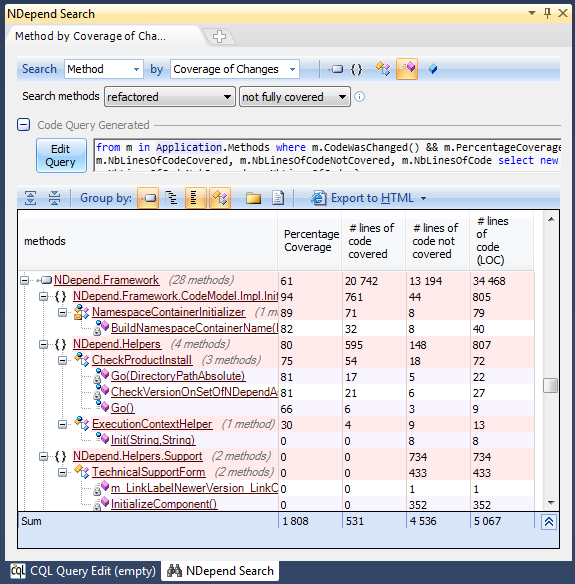Click the Percentage Coverage column header
The width and height of the screenshot is (575, 584).
click(x=310, y=241)
